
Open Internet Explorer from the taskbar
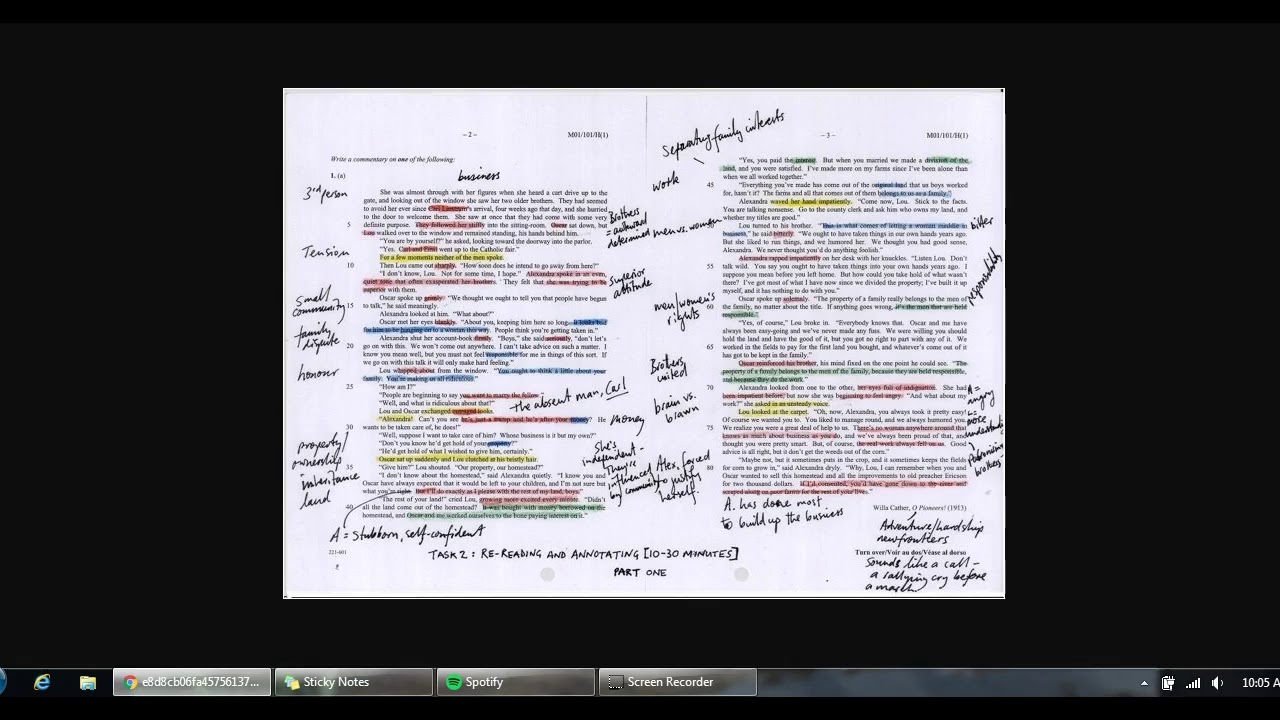tap(42, 682)
